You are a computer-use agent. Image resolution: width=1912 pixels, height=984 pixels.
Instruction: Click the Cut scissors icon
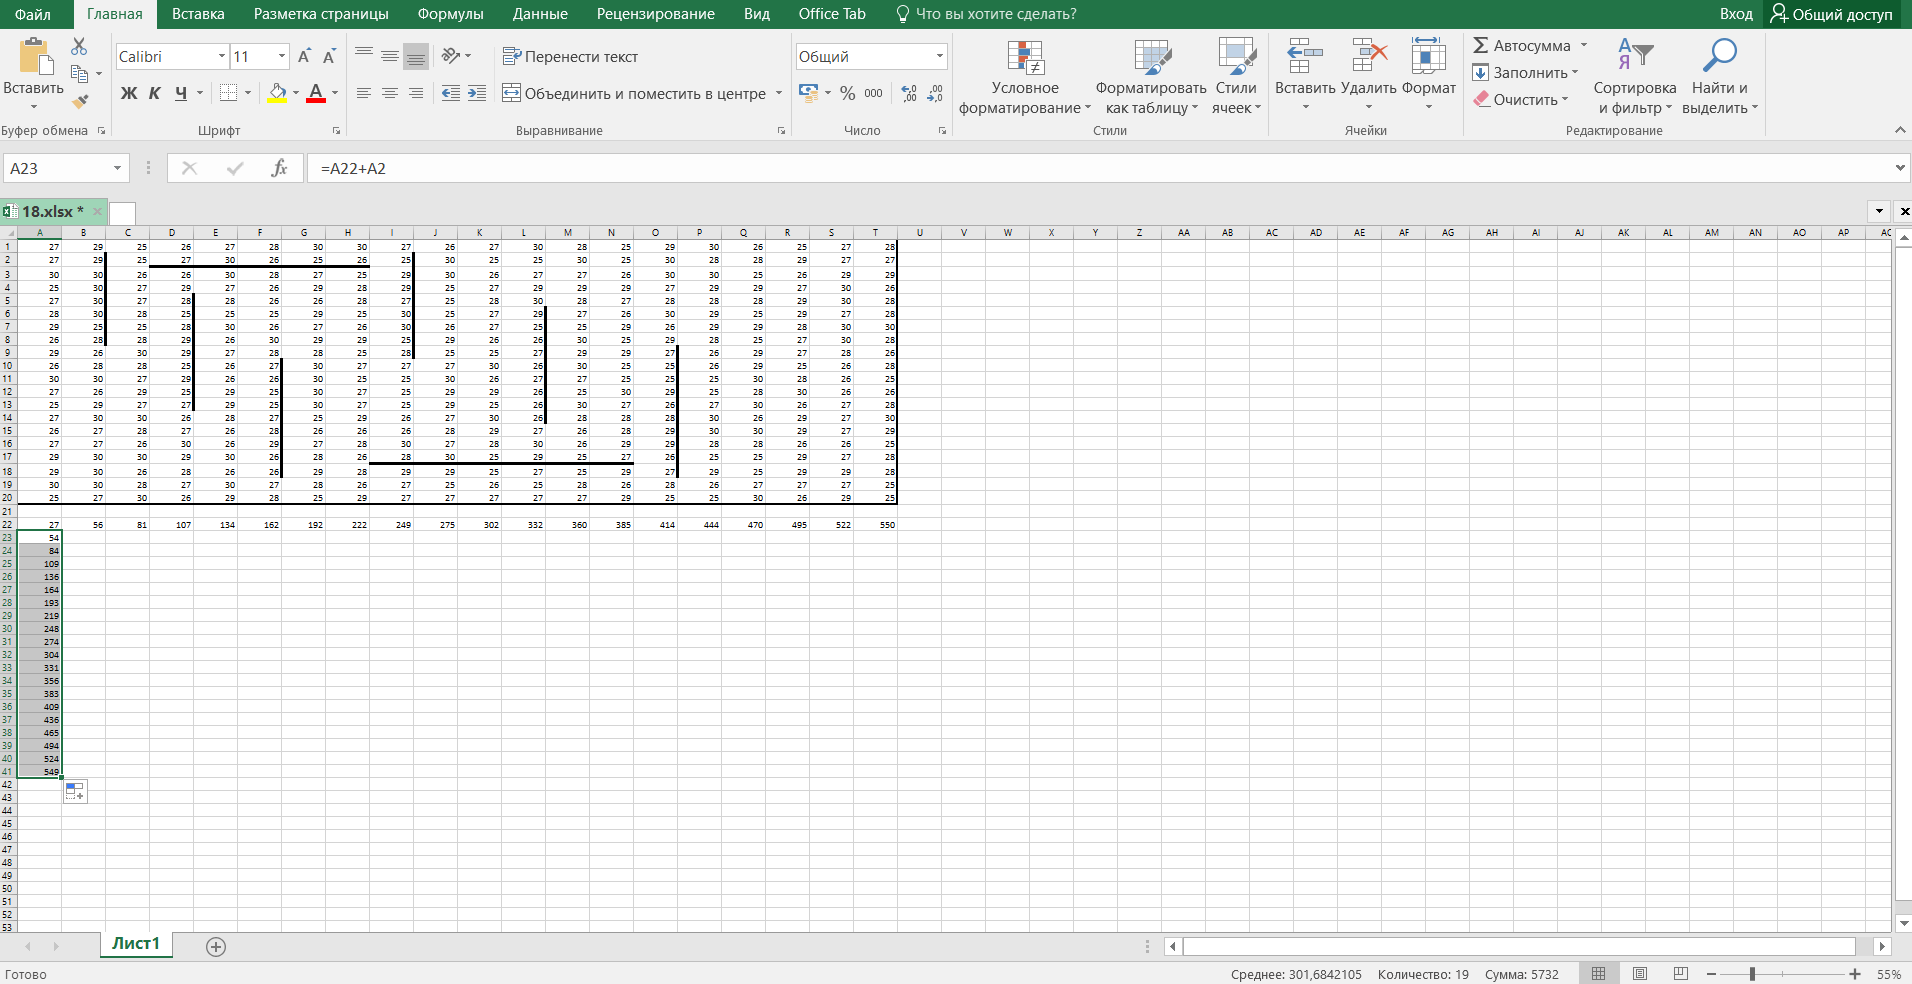pos(79,47)
